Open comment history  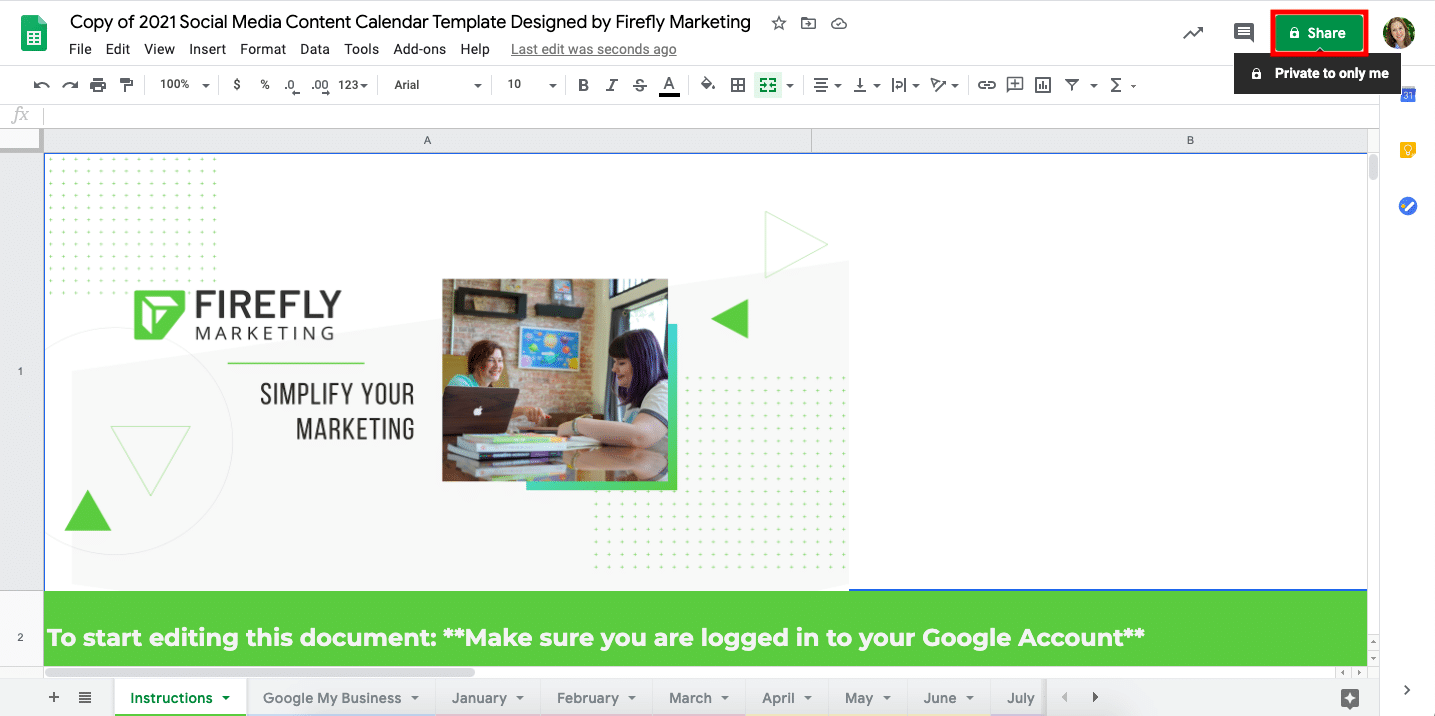1244,33
